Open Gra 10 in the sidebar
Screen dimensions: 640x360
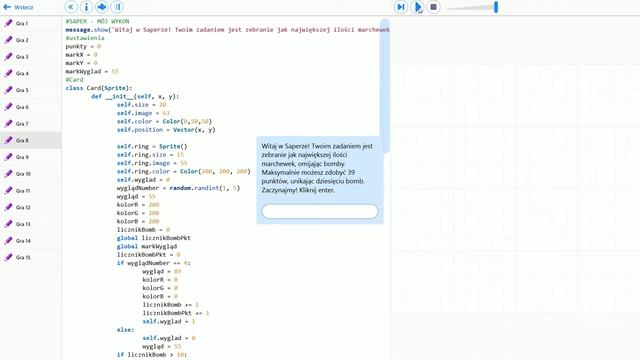(x=31, y=174)
